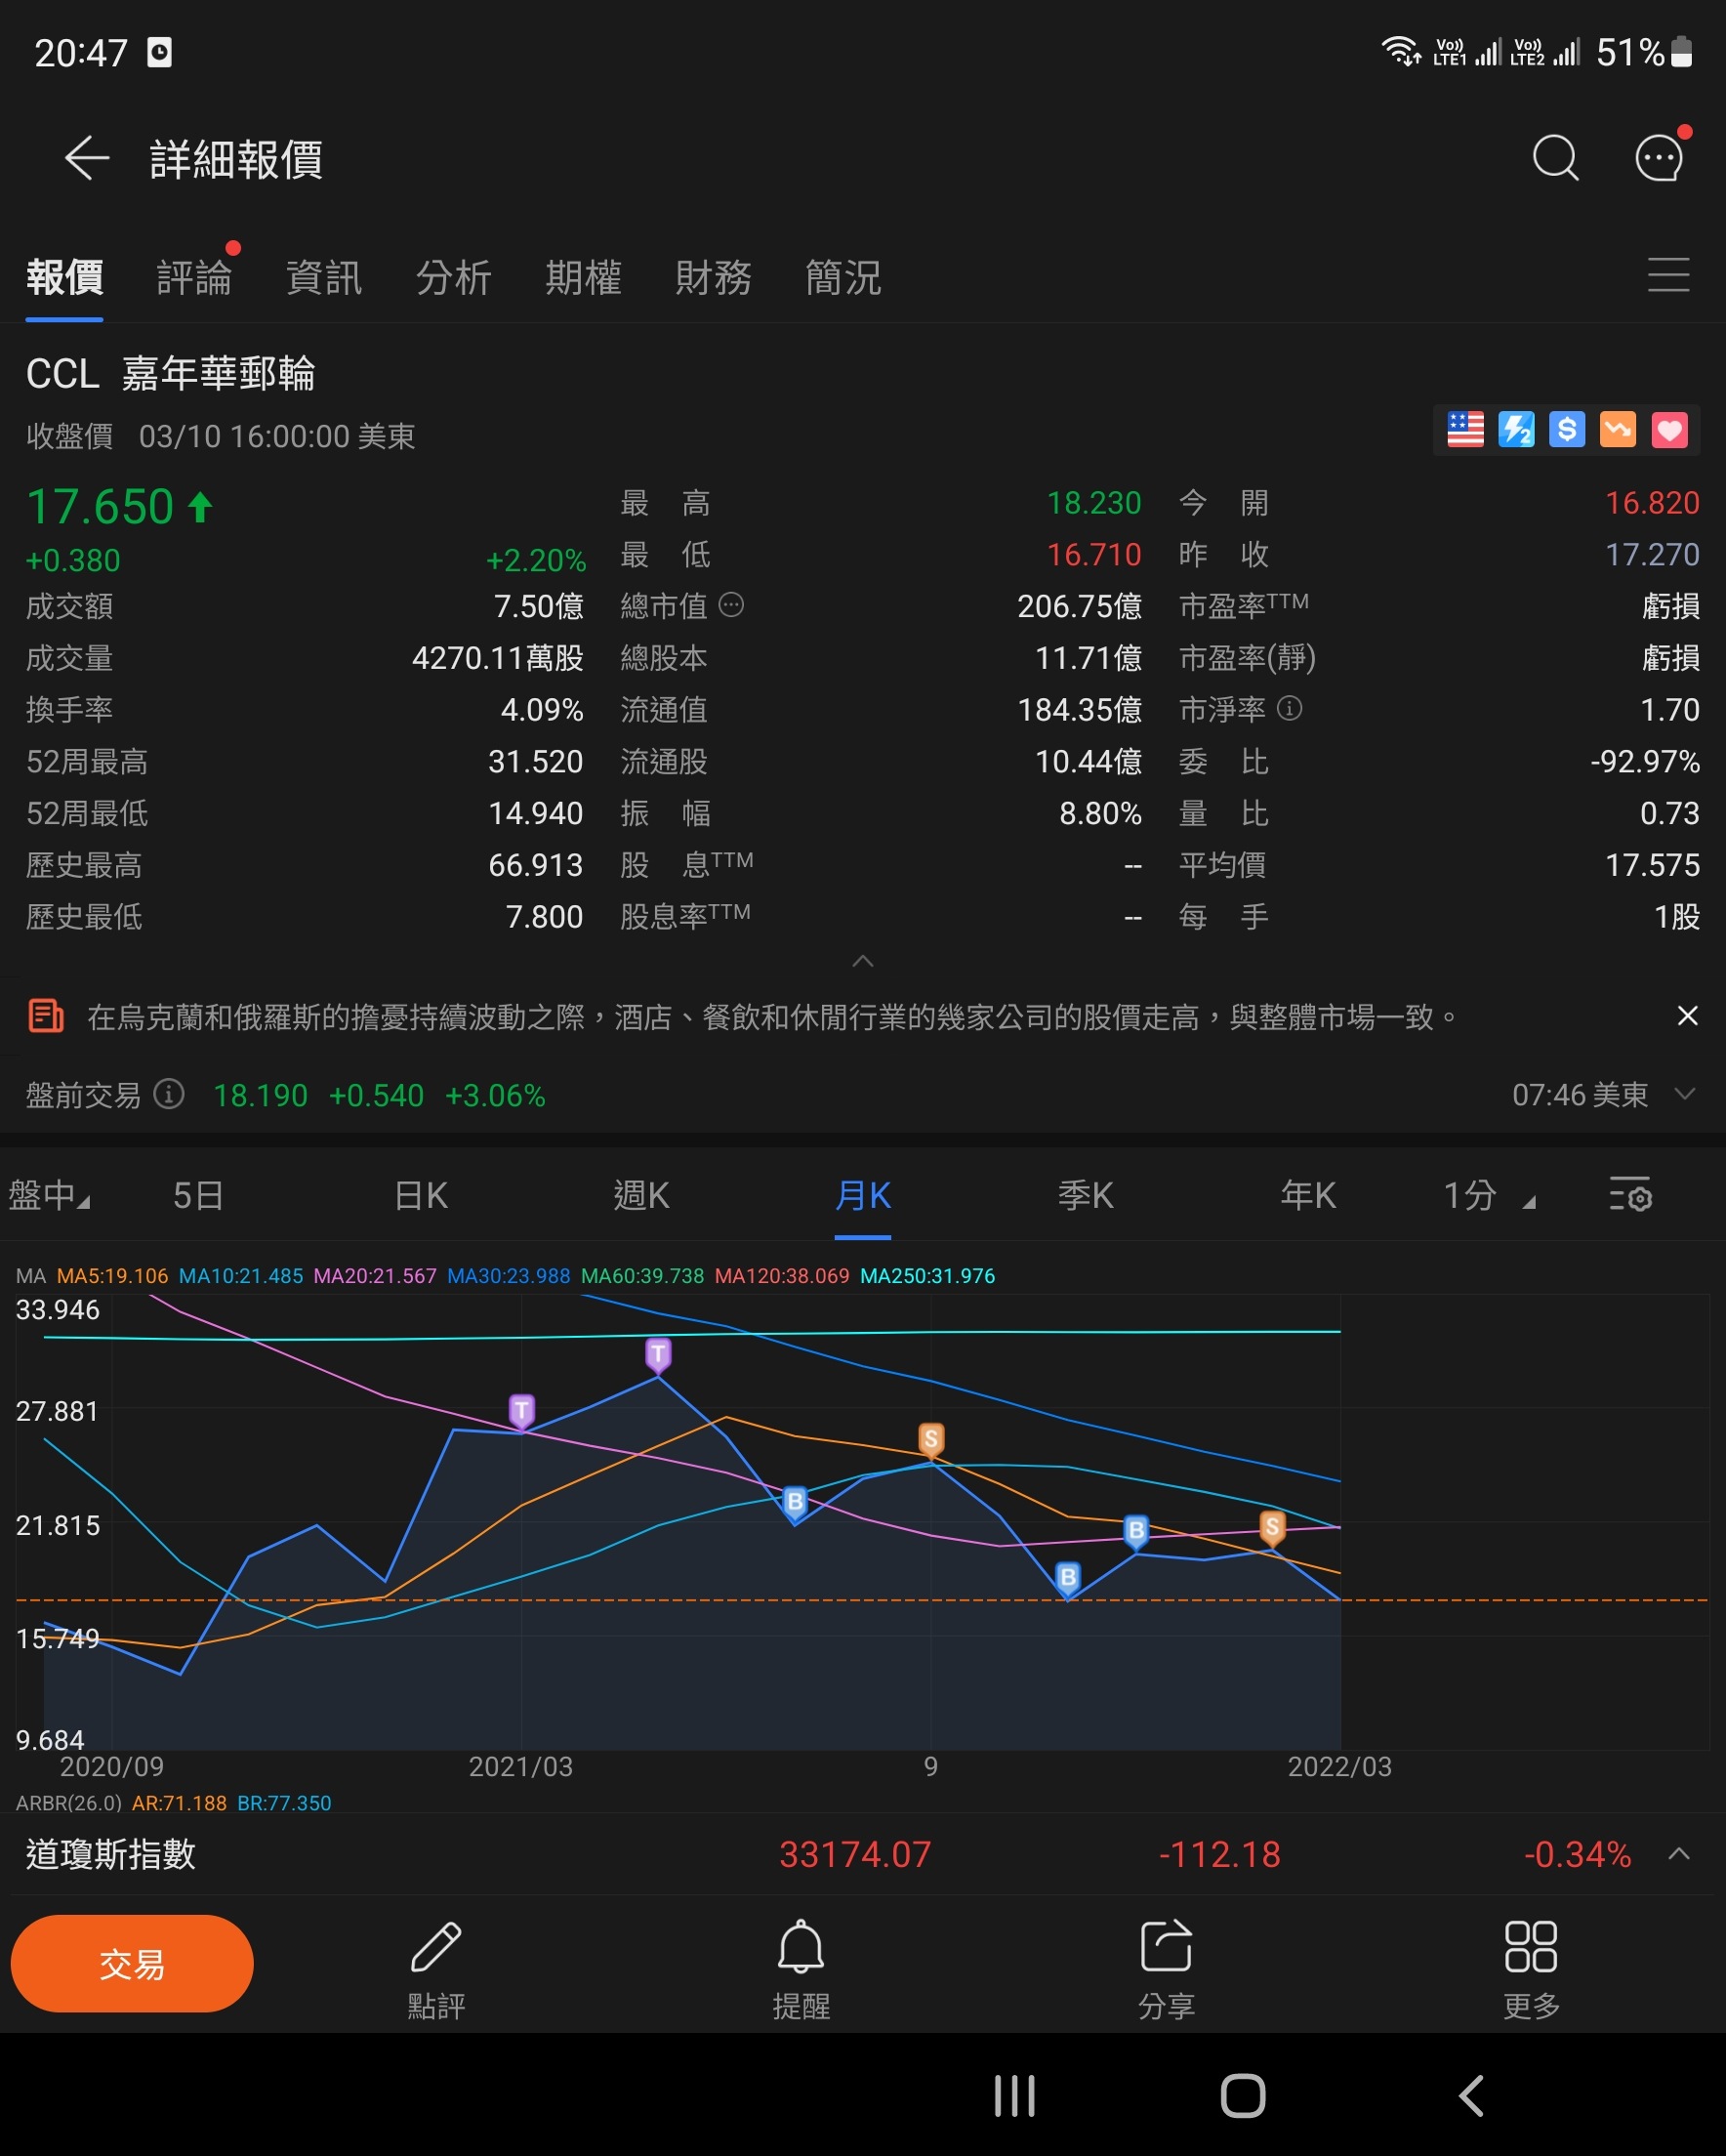The height and width of the screenshot is (2156, 1726).
Task: Tap the MA5:19.106 indicator label
Action: pyautogui.click(x=112, y=1276)
